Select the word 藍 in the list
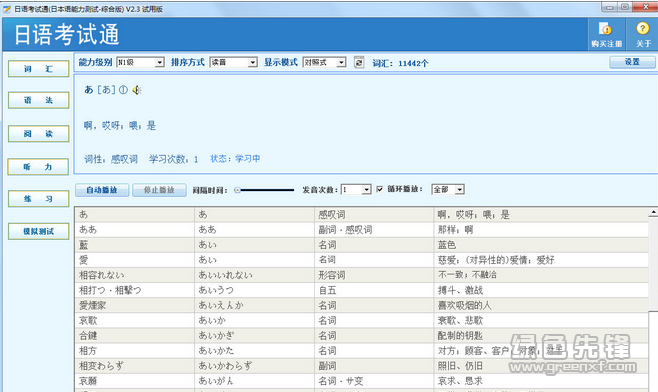 coord(84,245)
